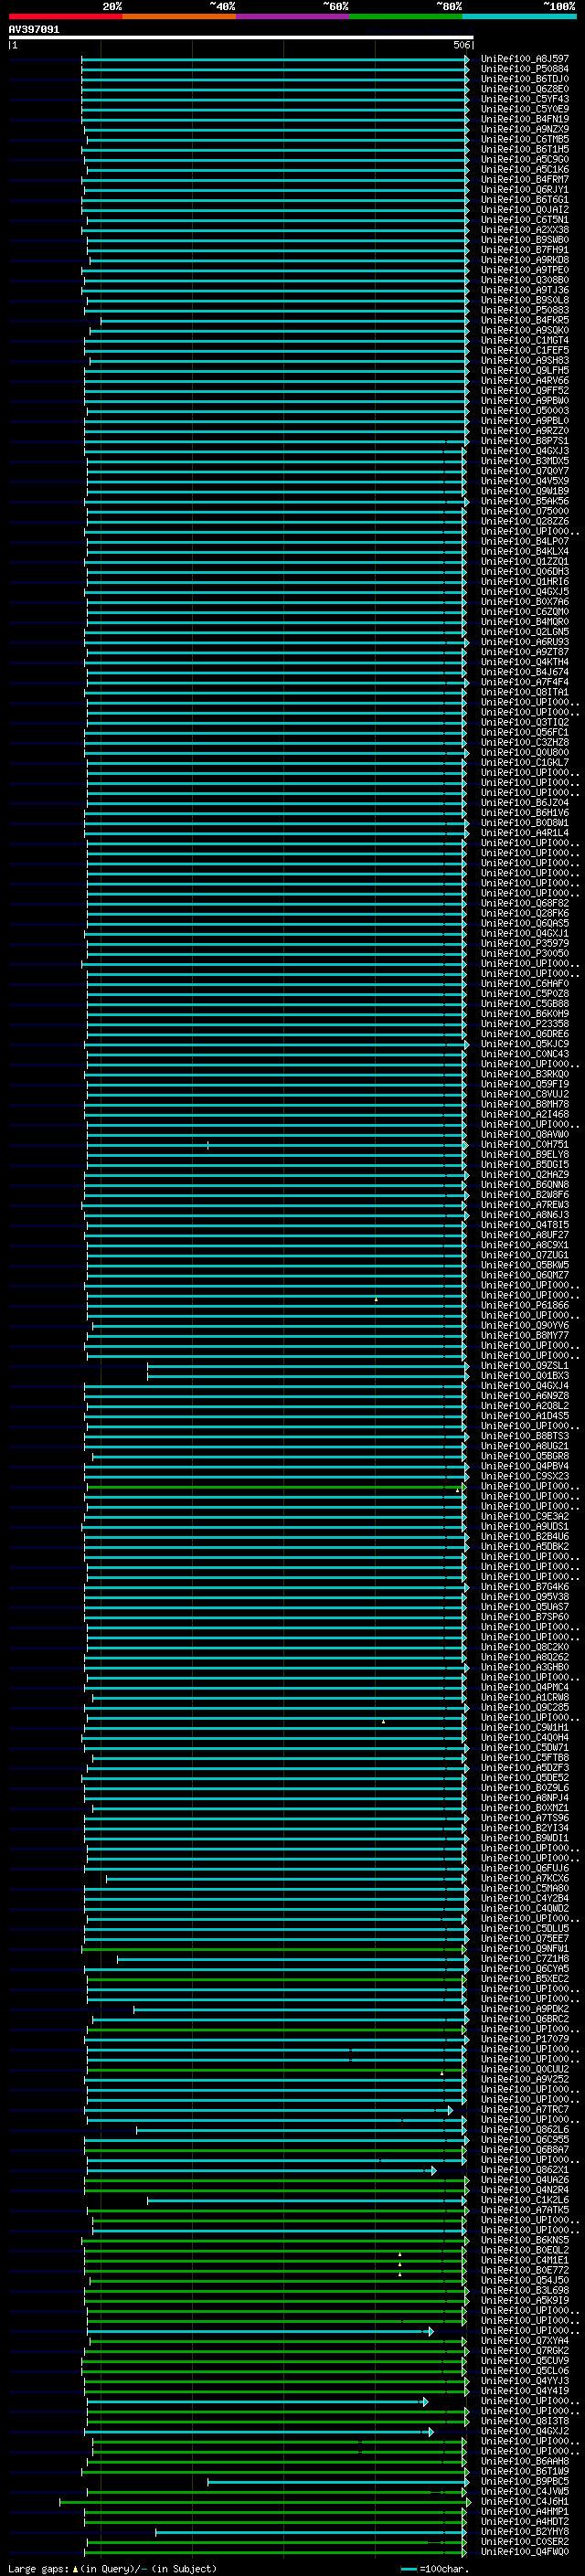Select hit UniRef100_A8J597

tap(524, 59)
